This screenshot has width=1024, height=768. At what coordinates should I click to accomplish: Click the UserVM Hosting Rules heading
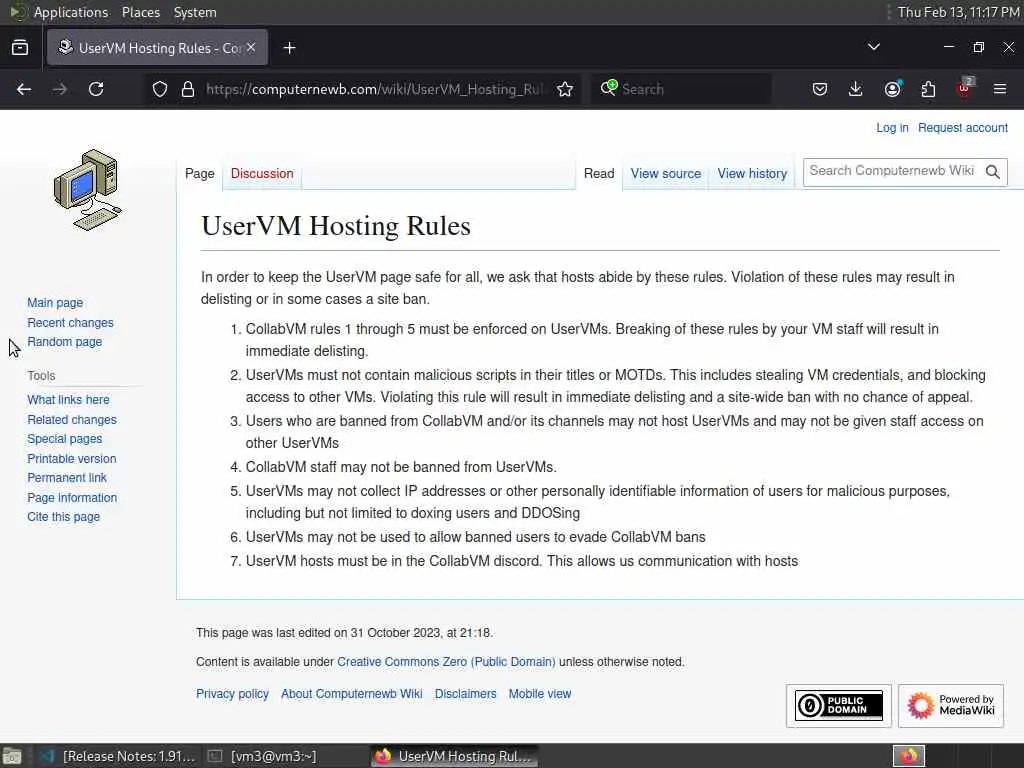tap(336, 226)
